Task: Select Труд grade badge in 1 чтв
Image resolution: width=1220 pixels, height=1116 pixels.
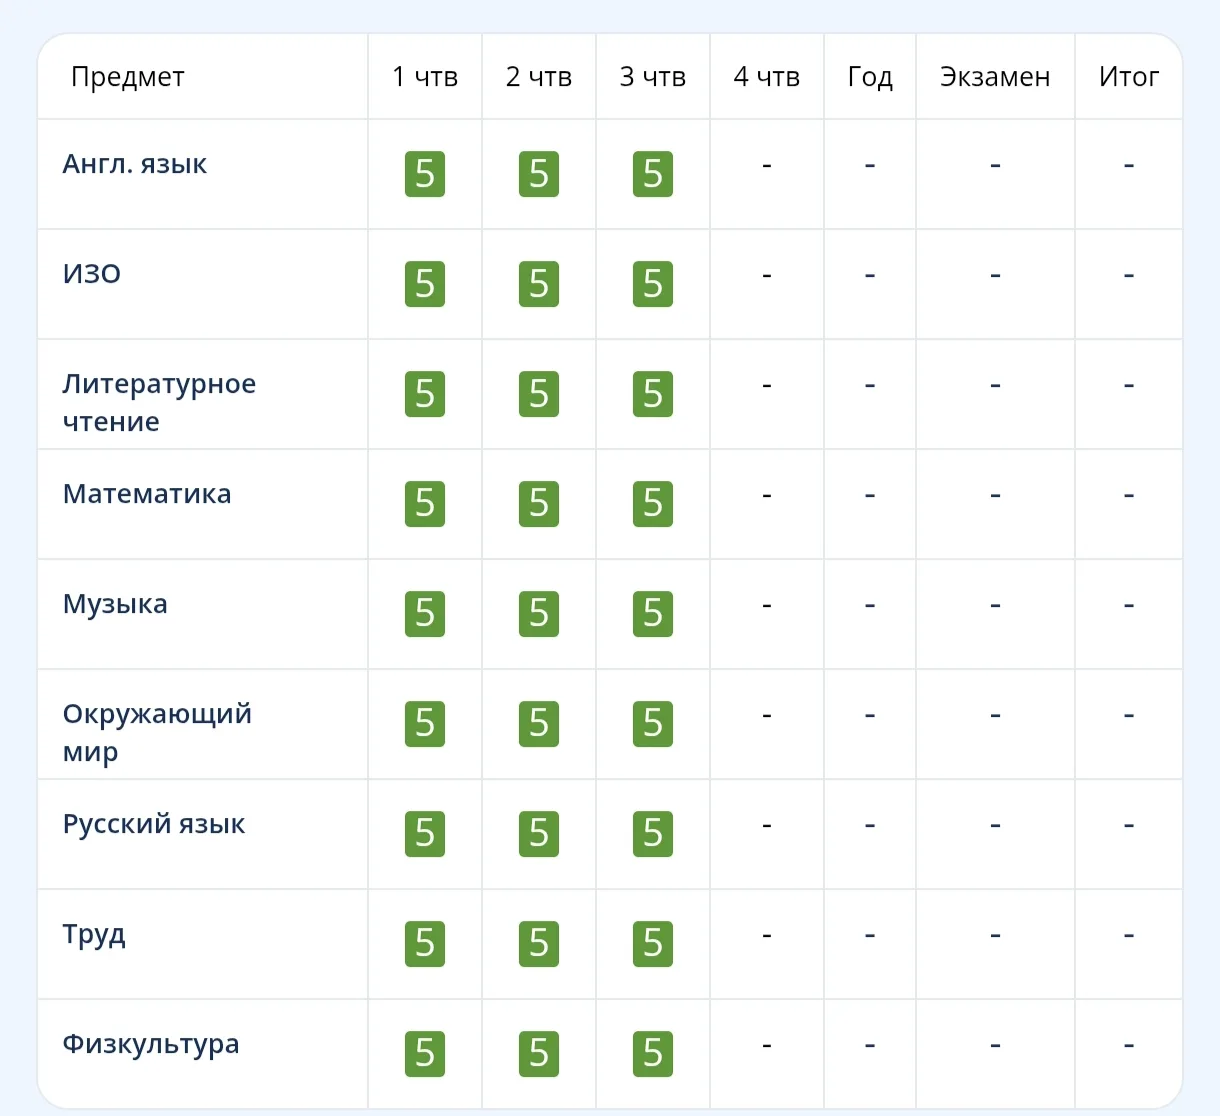Action: coord(425,944)
